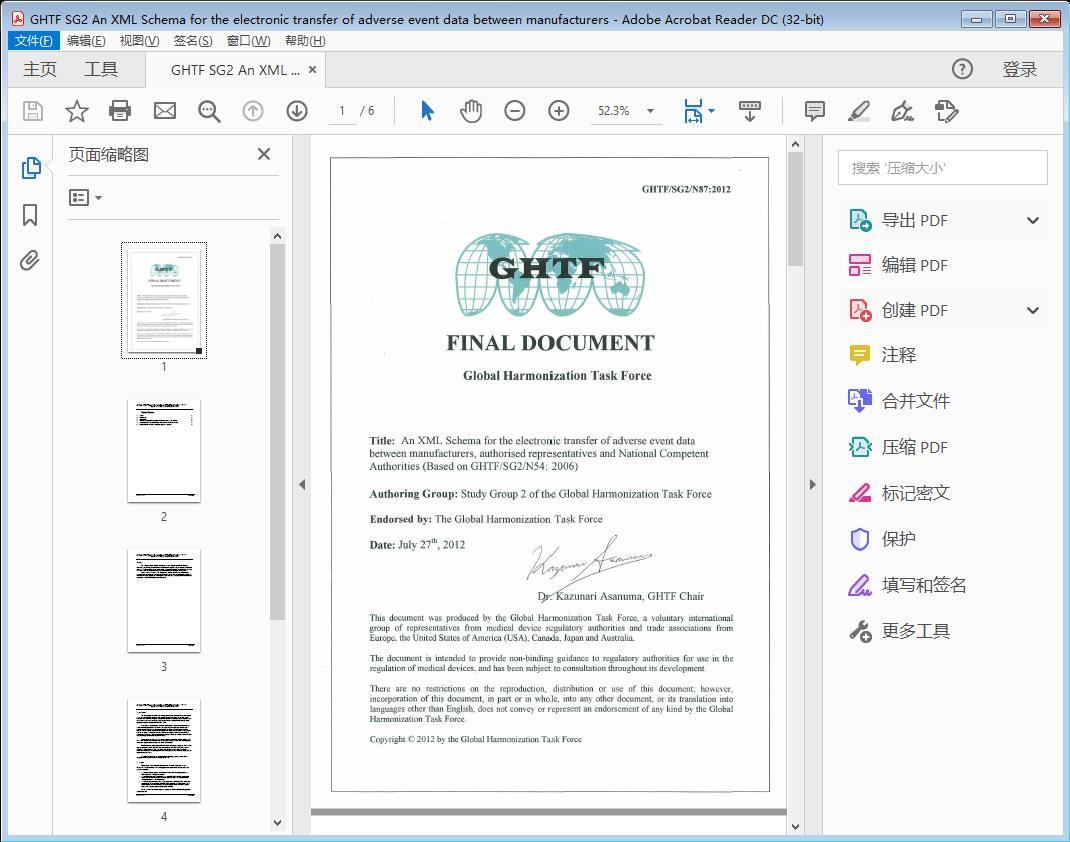Image resolution: width=1070 pixels, height=842 pixels.
Task: Activate the selection arrow tool
Action: coord(426,111)
